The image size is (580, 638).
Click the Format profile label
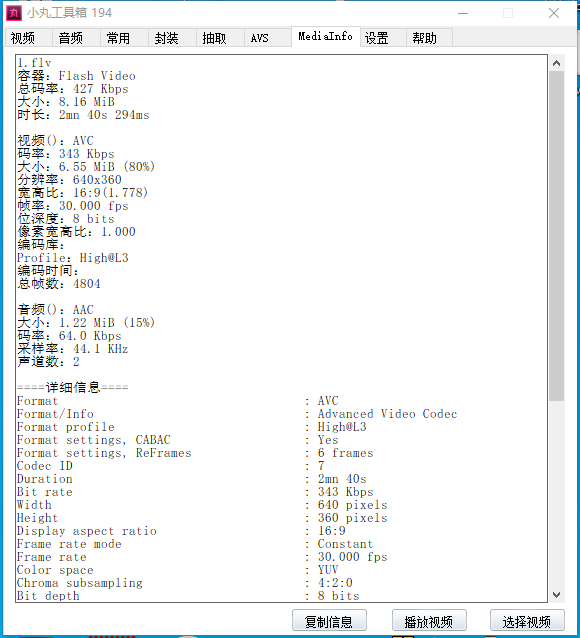coord(66,427)
